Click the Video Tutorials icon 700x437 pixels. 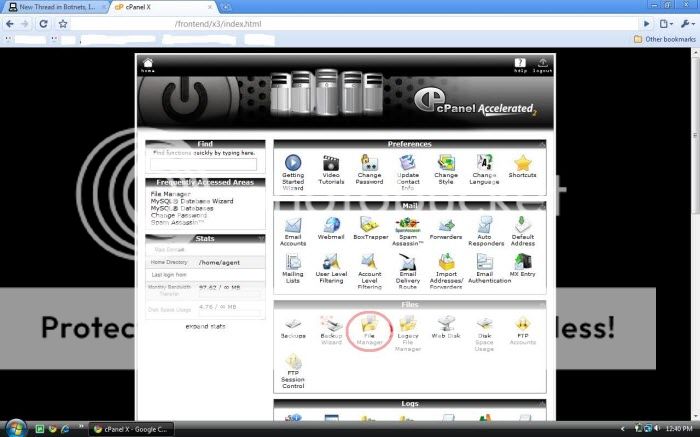331,165
